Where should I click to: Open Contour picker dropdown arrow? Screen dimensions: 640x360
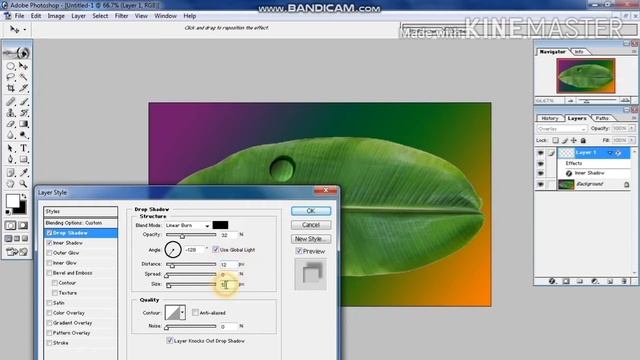[x=182, y=313]
